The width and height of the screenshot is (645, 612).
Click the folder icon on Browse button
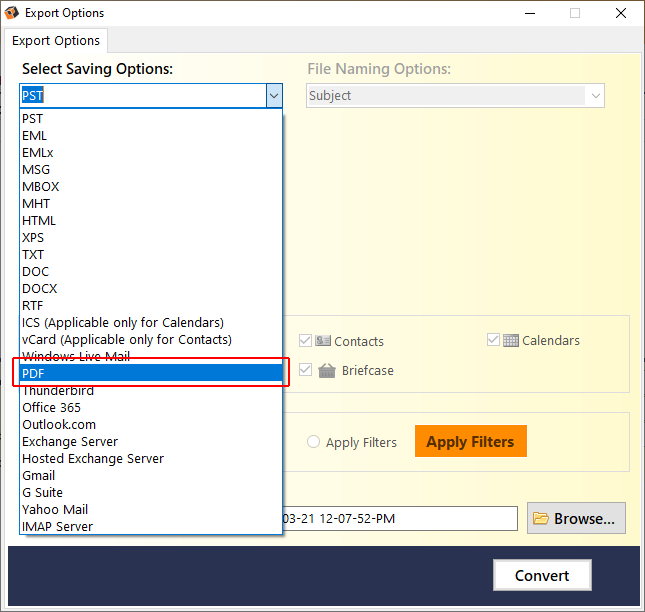pos(541,518)
